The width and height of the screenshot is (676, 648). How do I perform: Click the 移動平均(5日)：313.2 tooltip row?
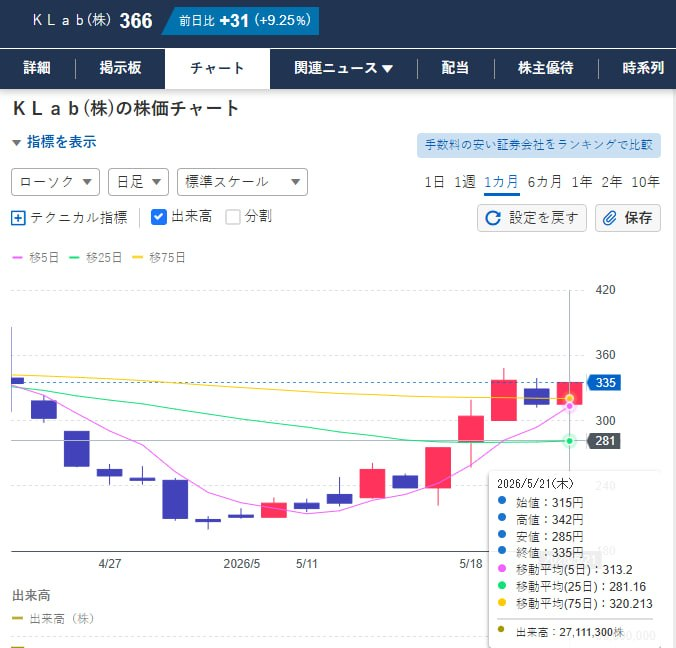565,570
